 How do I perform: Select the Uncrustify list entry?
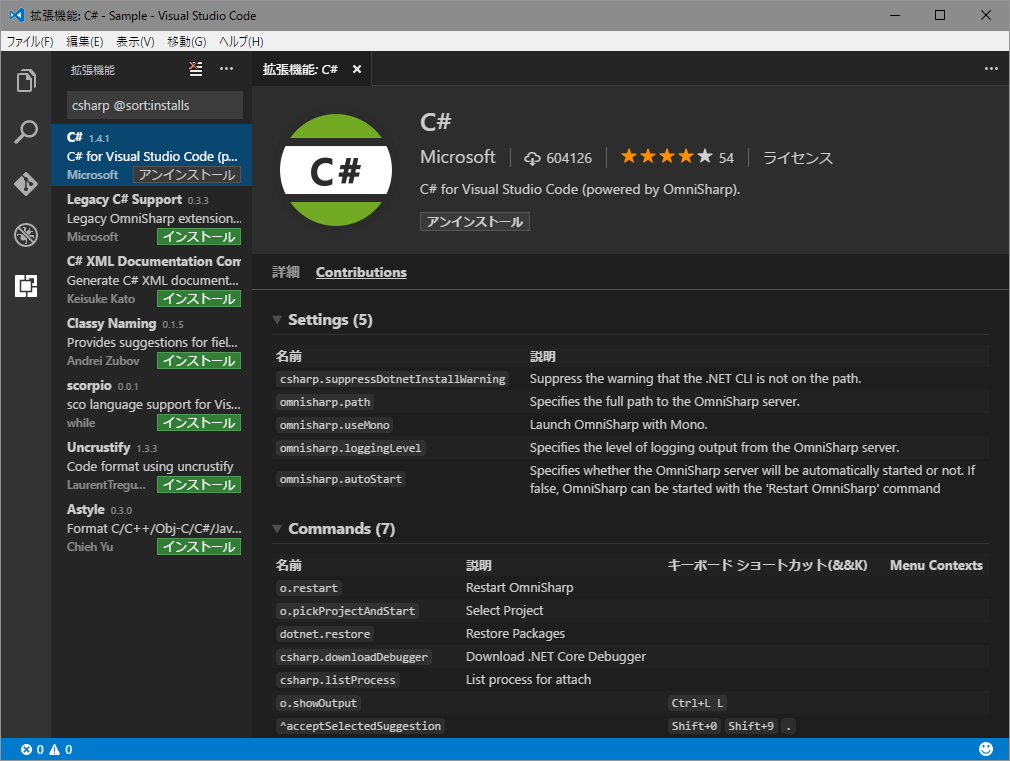[151, 465]
